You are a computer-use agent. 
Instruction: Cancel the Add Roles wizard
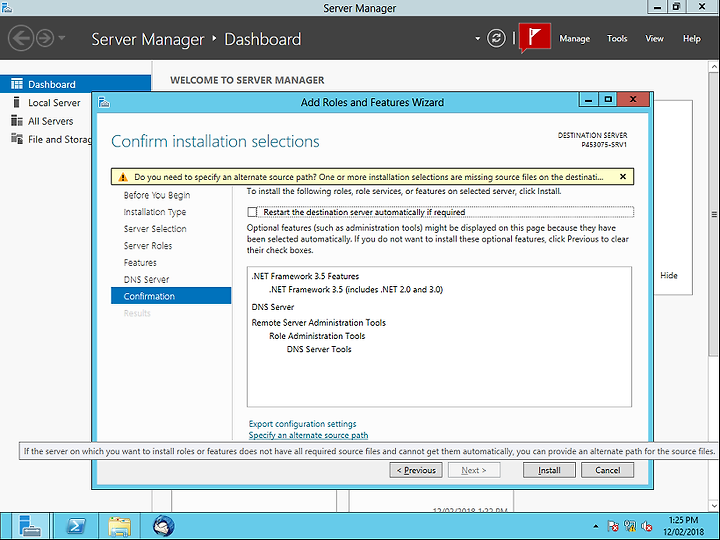tap(608, 470)
